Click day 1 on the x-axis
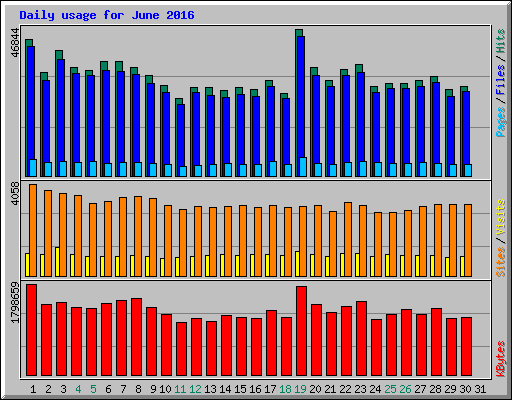Image resolution: width=512 pixels, height=400 pixels. [33, 389]
